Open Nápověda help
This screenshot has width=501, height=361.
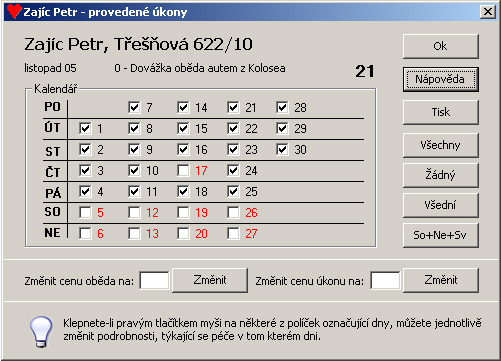click(x=441, y=79)
